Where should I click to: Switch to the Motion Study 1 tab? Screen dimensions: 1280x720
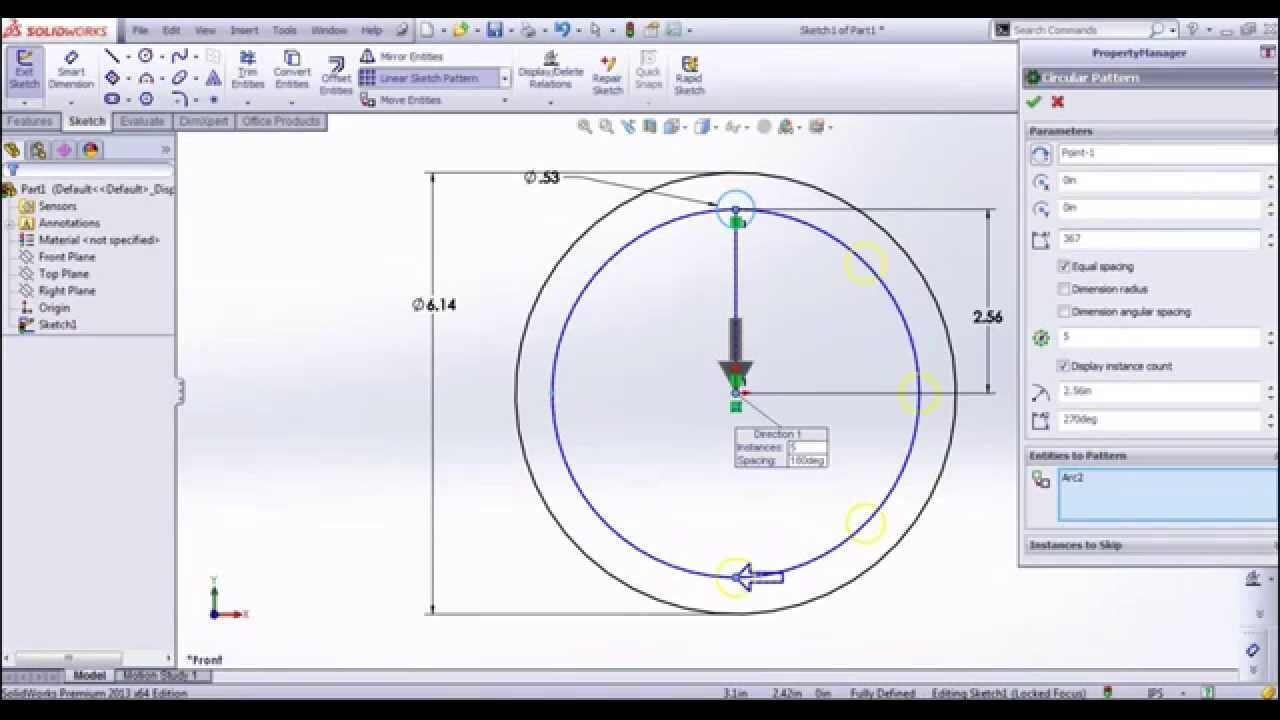coord(160,676)
